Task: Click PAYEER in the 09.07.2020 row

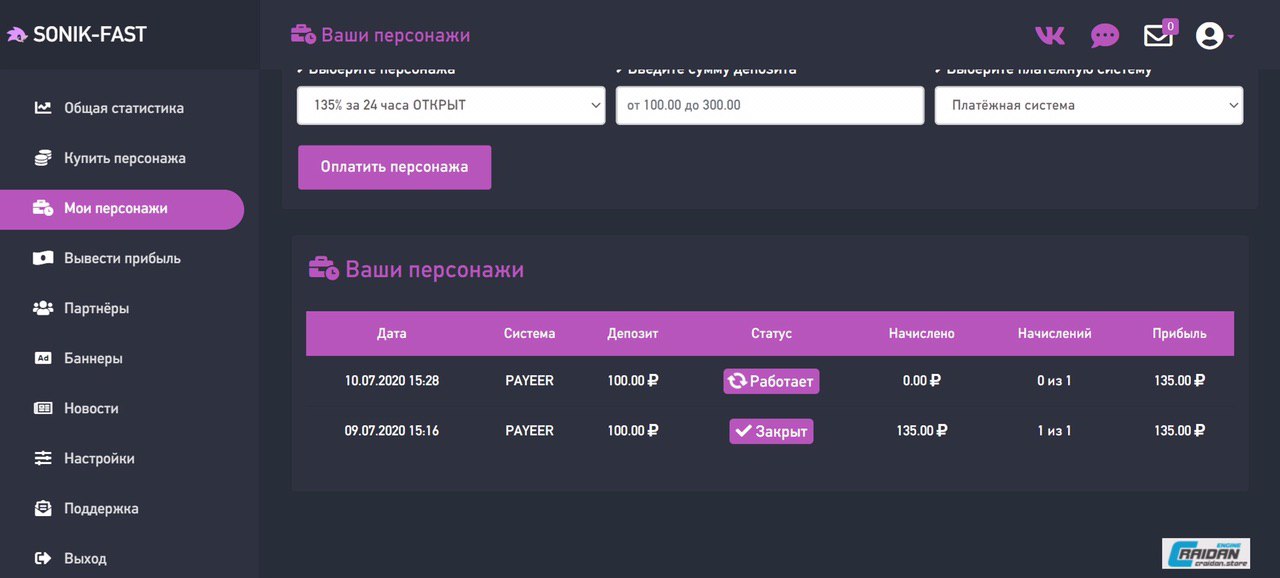Action: [529, 431]
